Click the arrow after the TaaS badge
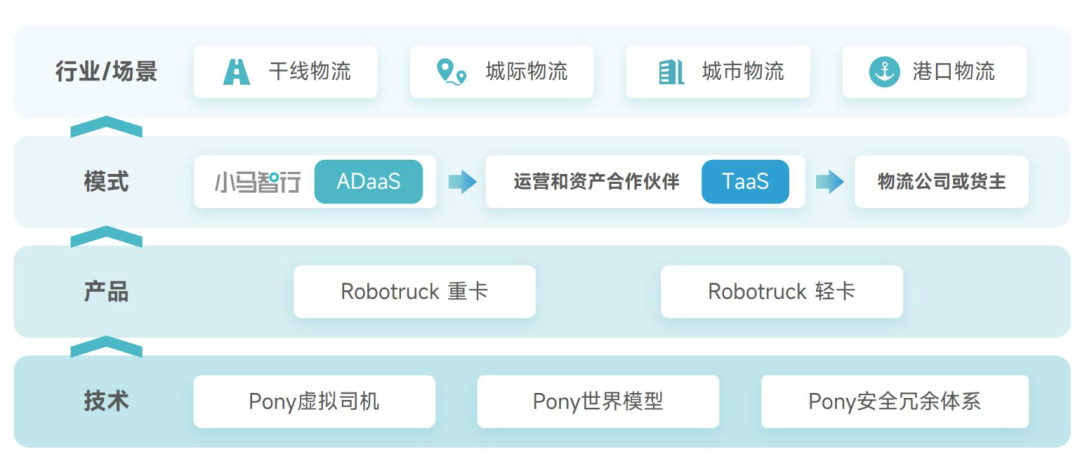 point(830,182)
